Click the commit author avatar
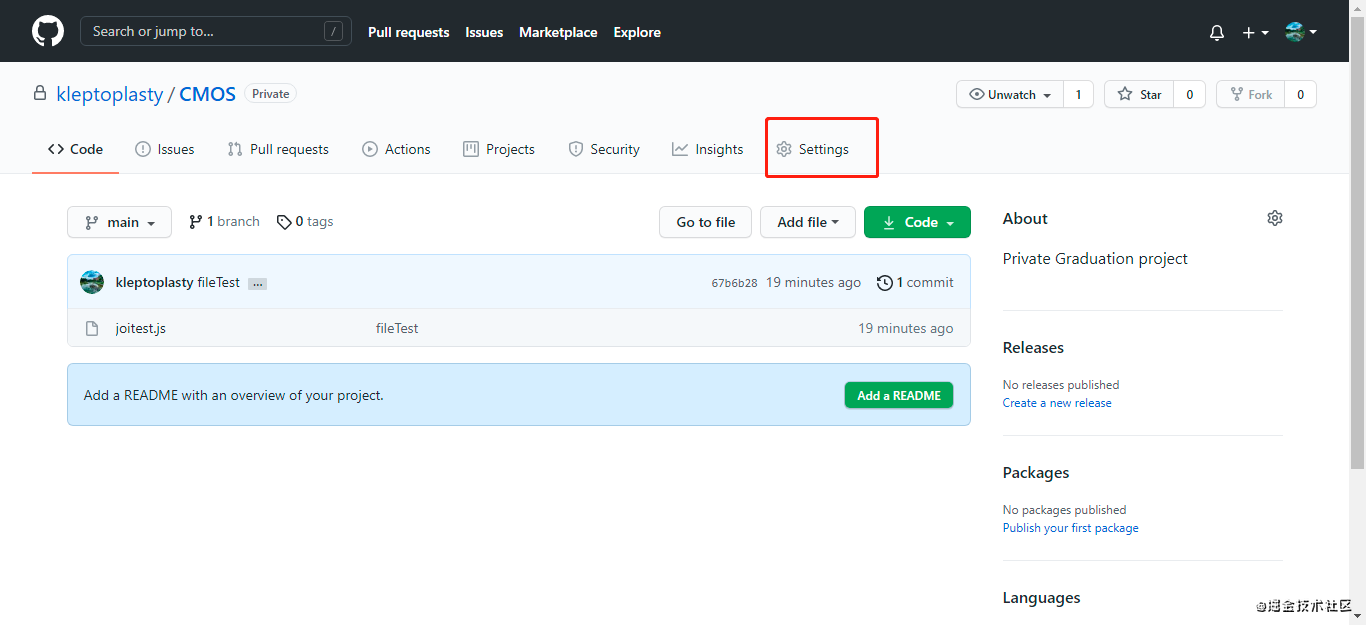The image size is (1366, 625). (x=92, y=282)
